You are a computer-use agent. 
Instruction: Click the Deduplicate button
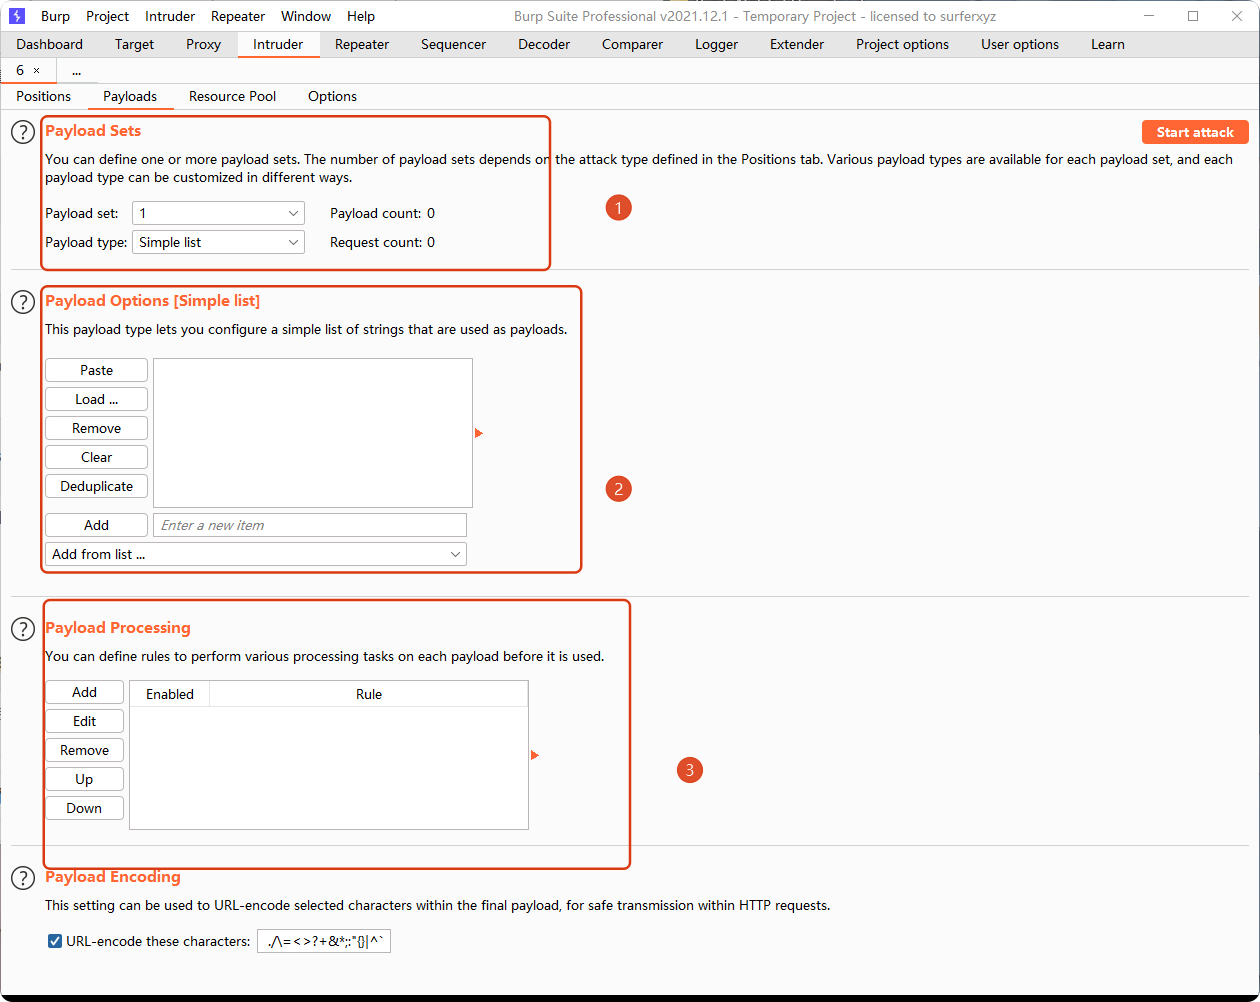96,486
